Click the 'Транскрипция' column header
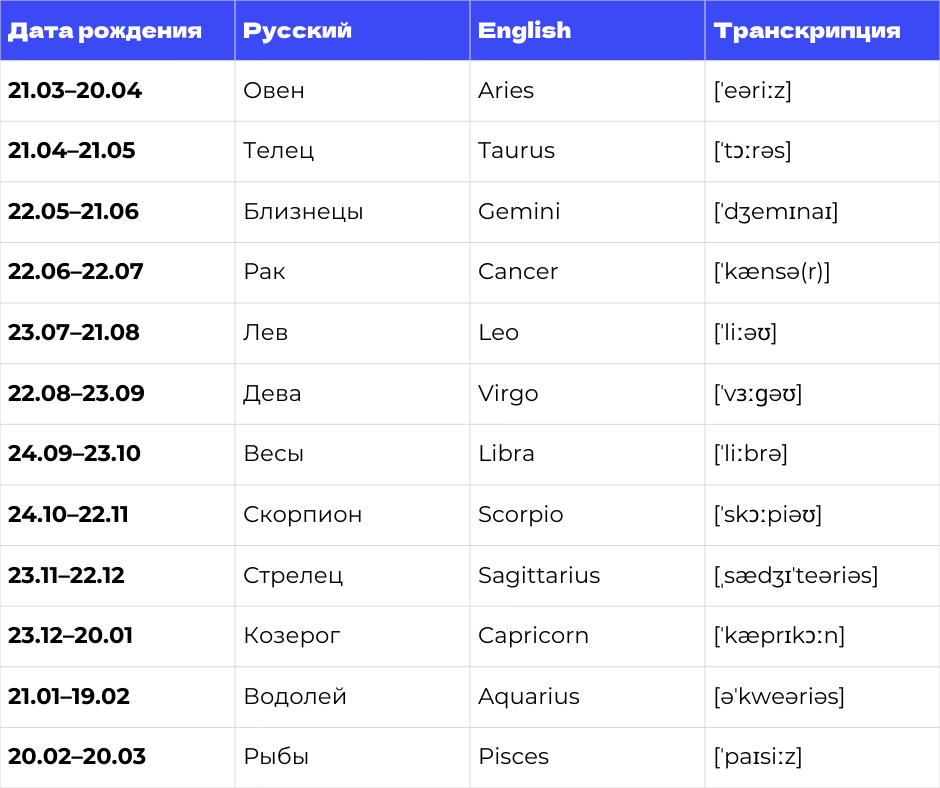Viewport: 940px width, 788px height. click(807, 31)
